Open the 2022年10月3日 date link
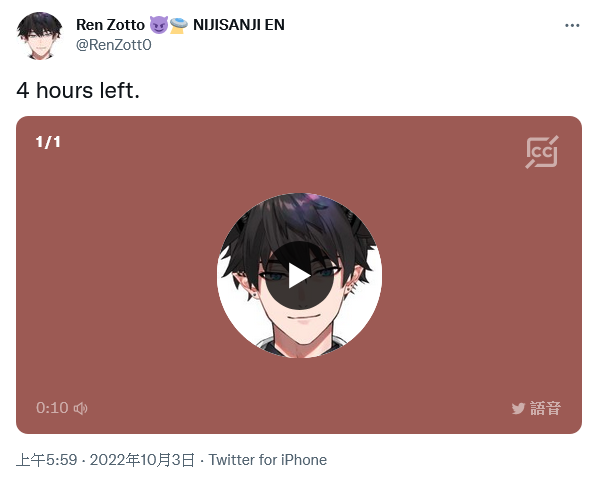Viewport: 598px width, 486px height. (142, 460)
